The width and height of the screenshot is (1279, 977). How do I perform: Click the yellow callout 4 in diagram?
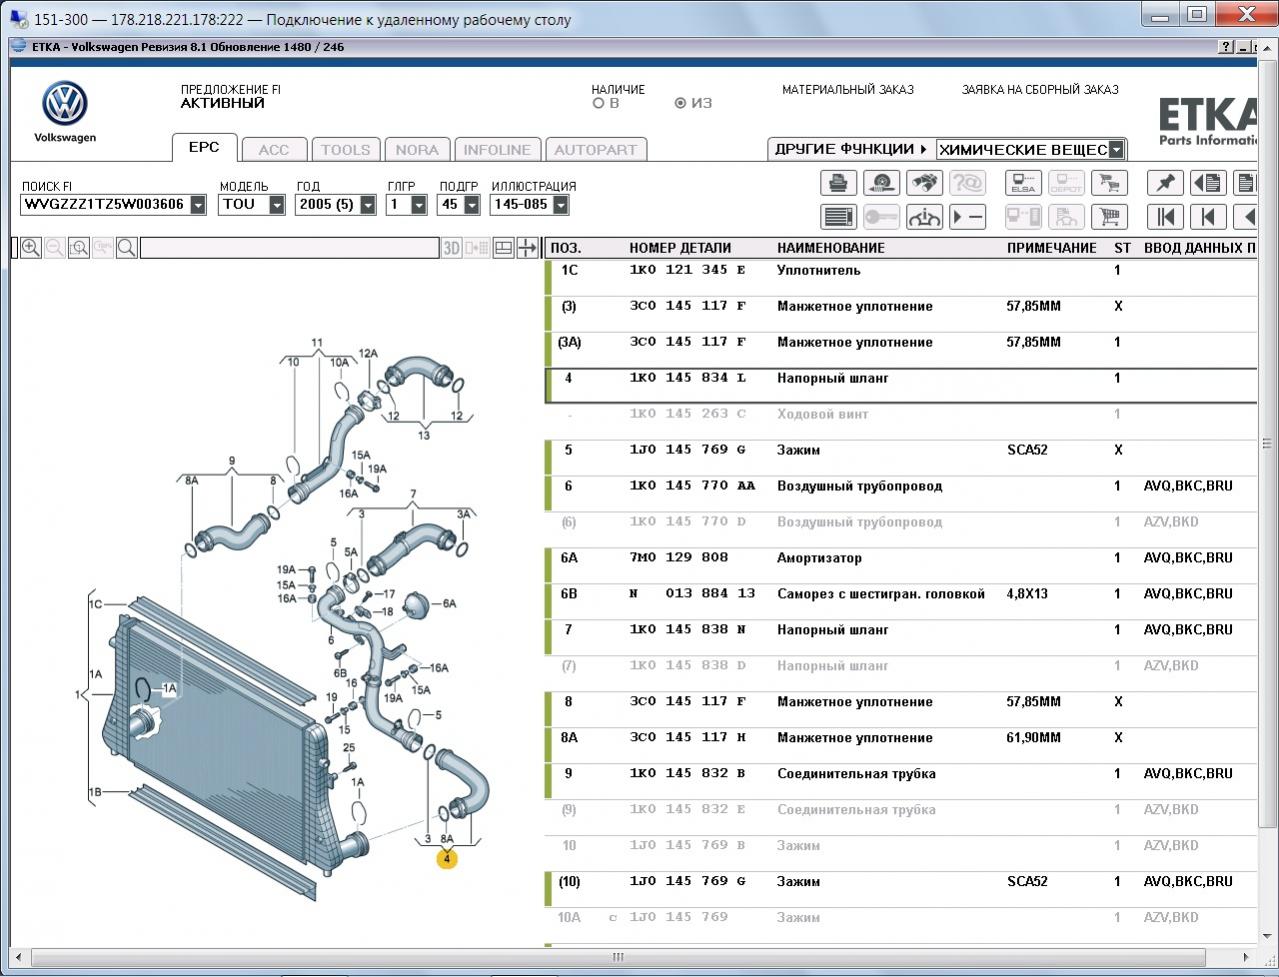[x=447, y=858]
